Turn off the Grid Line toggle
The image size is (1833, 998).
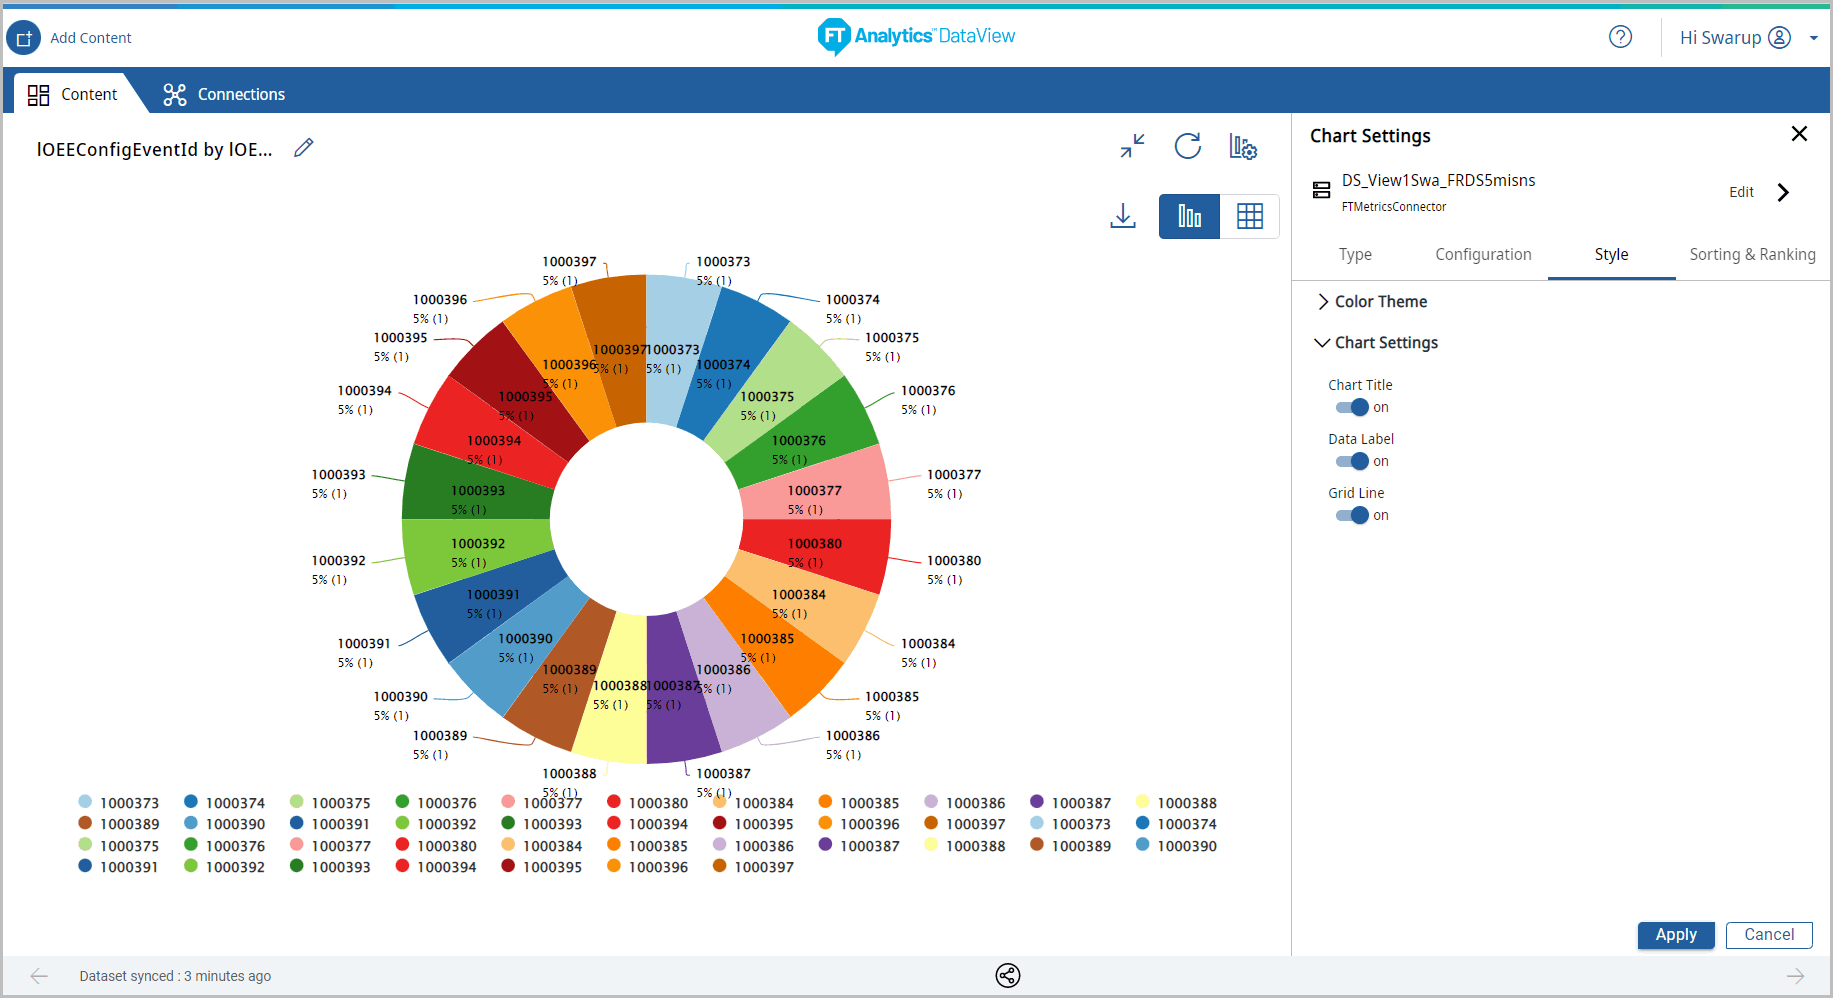1352,515
